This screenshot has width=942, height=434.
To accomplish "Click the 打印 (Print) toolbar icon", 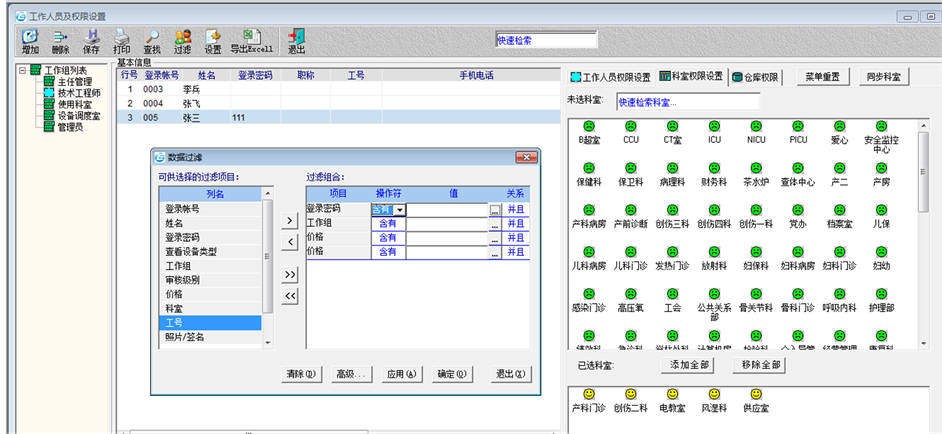I will click(121, 40).
